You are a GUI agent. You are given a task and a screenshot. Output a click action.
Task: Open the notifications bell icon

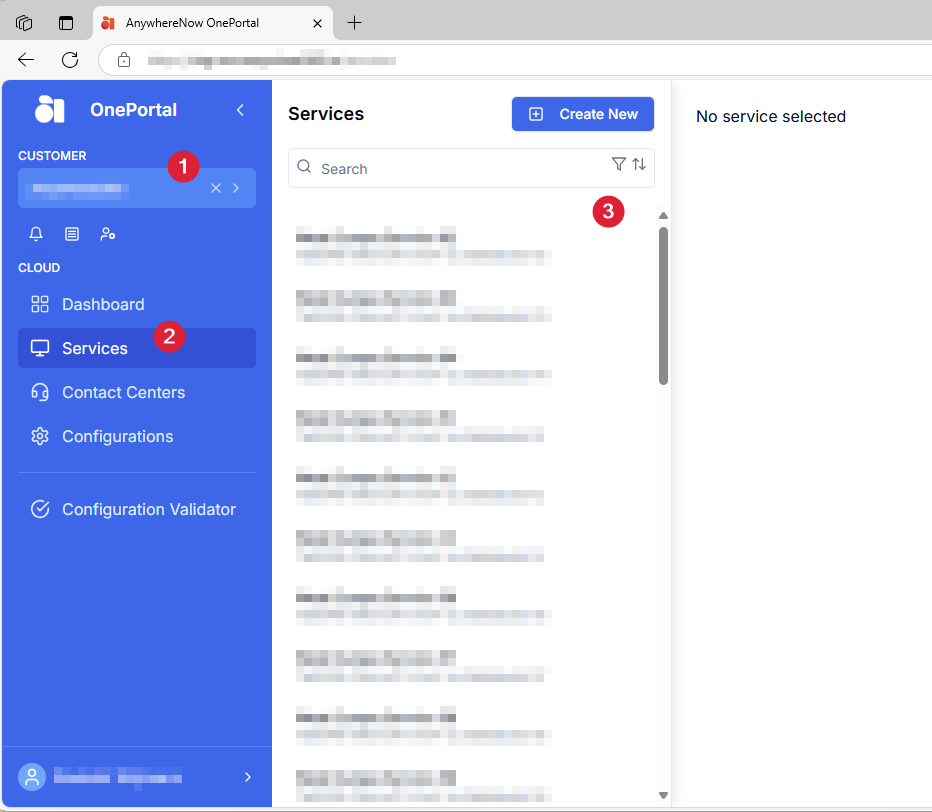(x=36, y=234)
